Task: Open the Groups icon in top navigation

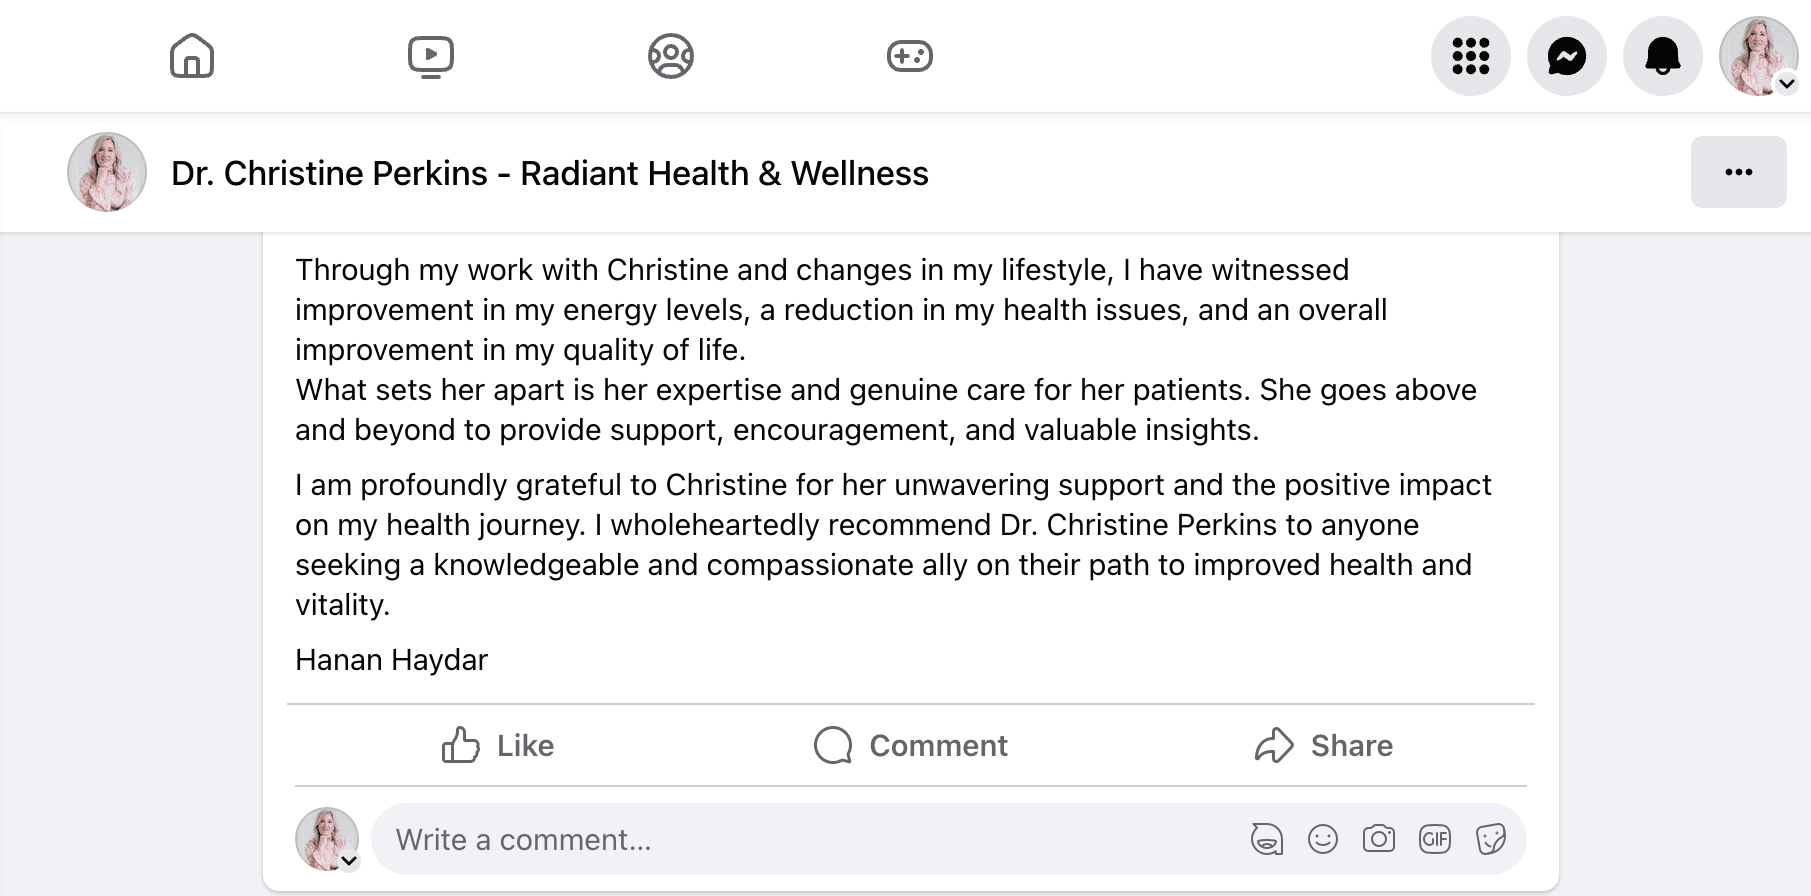Action: (671, 56)
